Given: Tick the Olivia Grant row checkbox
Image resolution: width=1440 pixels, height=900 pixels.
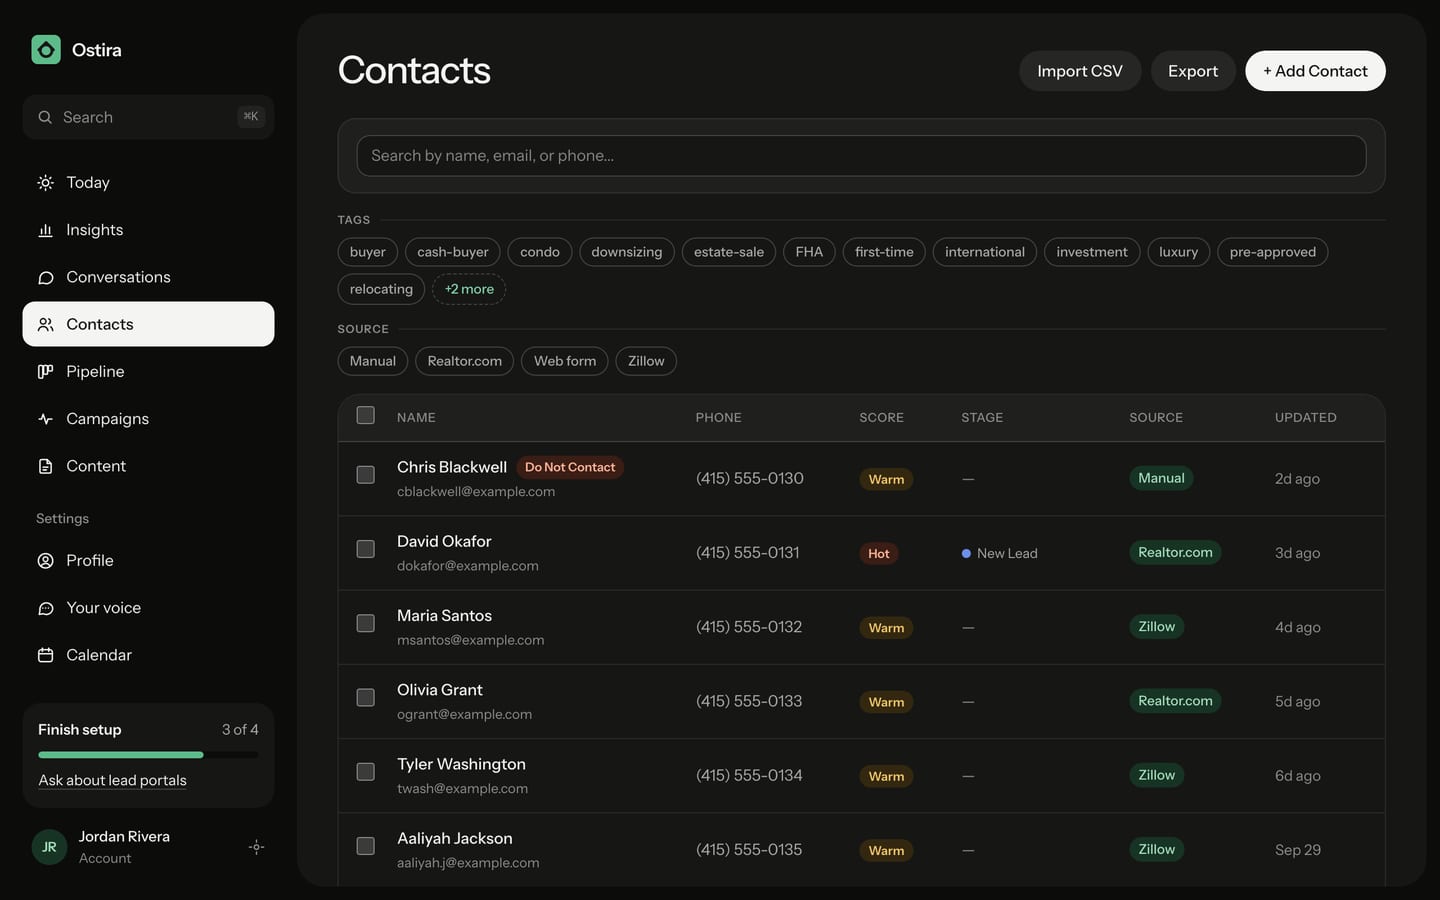Looking at the screenshot, I should coord(366,697).
